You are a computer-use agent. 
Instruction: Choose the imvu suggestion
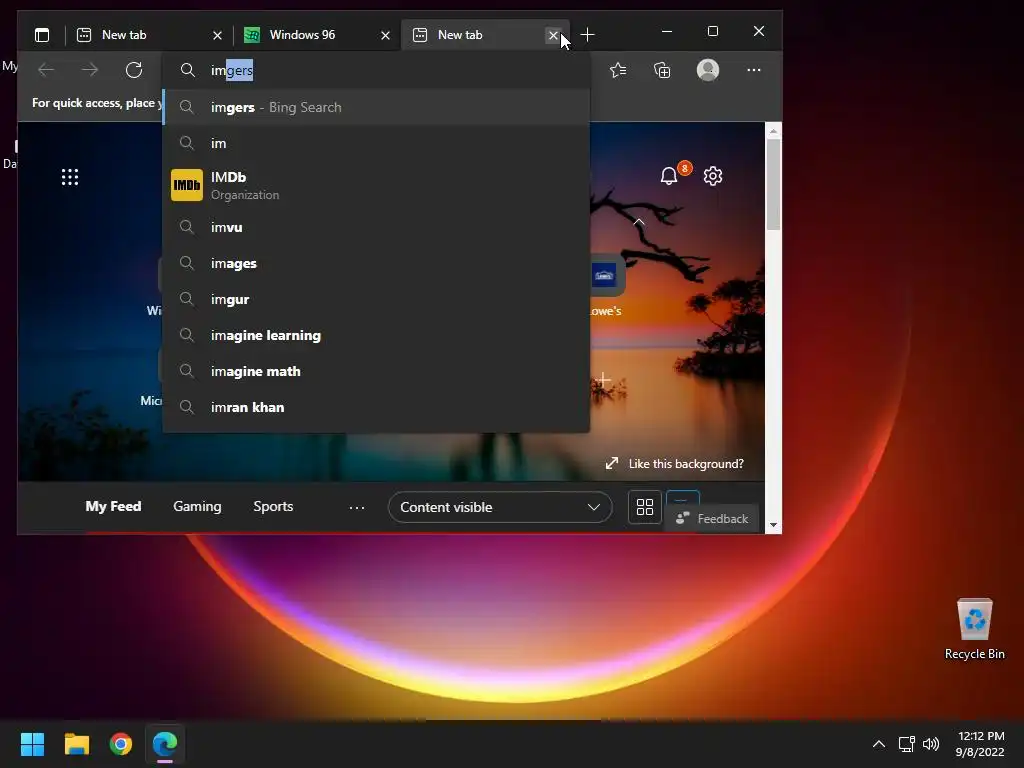[376, 227]
